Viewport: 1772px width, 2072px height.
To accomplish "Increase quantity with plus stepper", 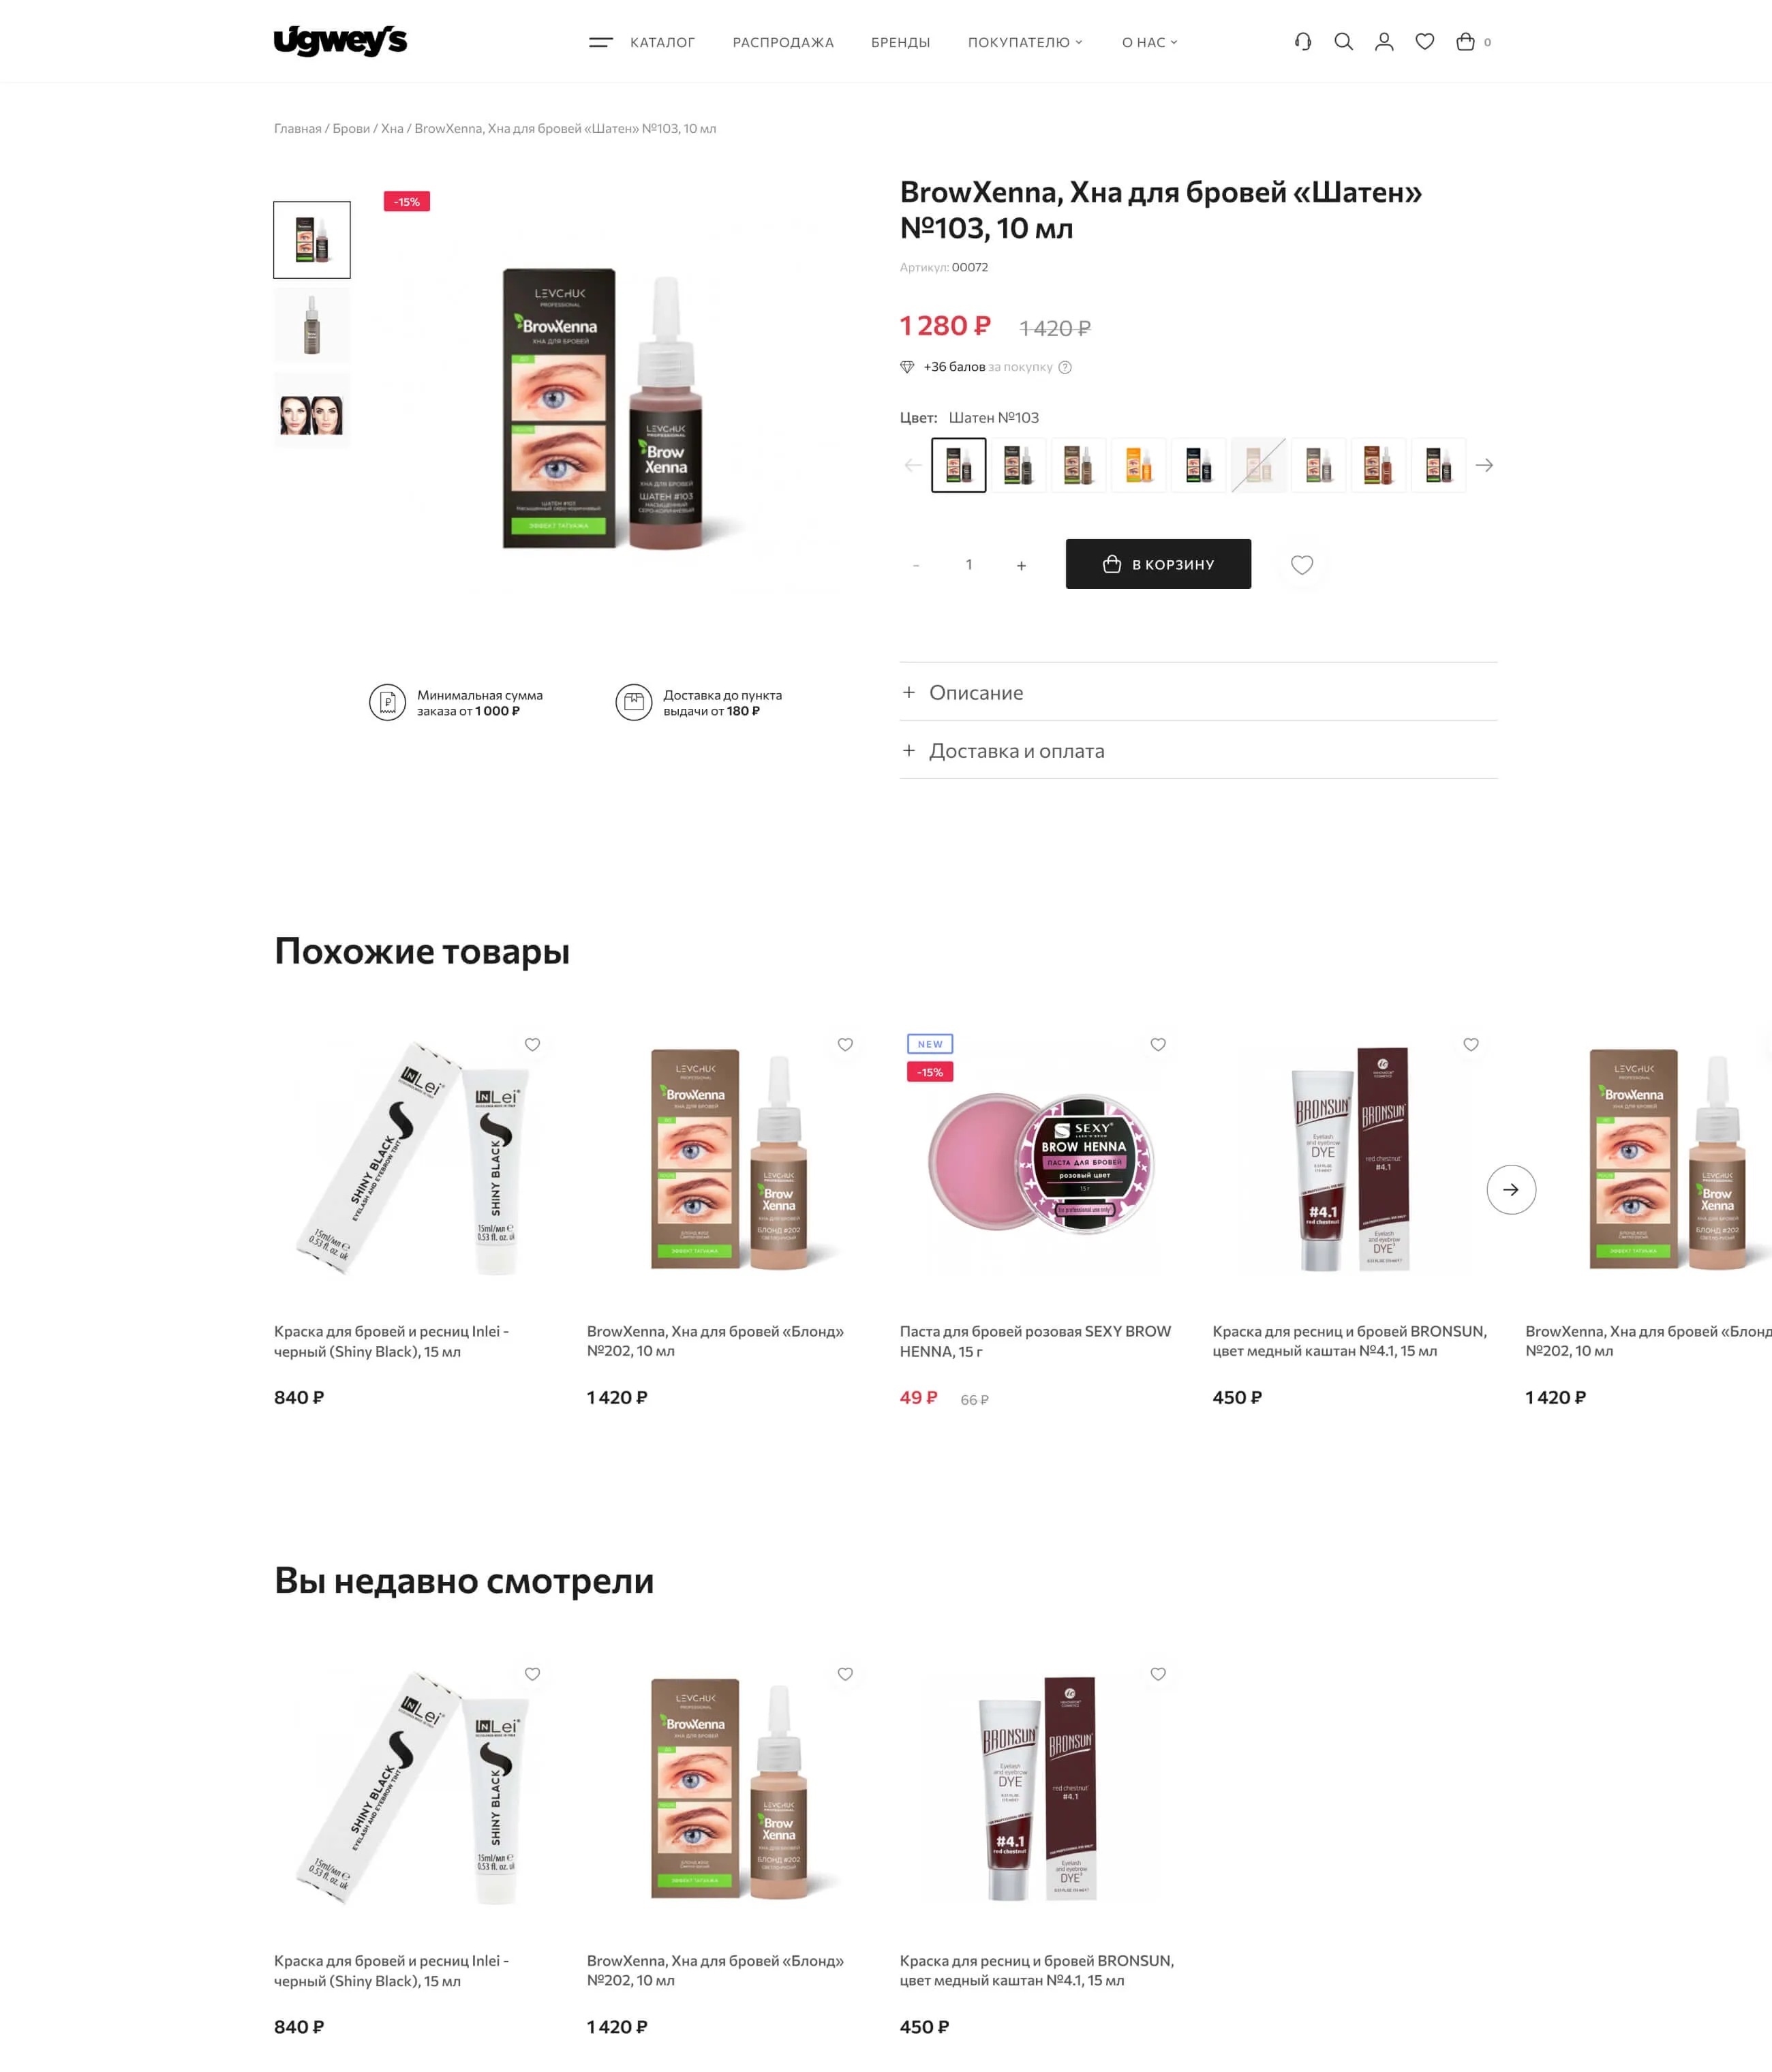I will (x=1021, y=565).
